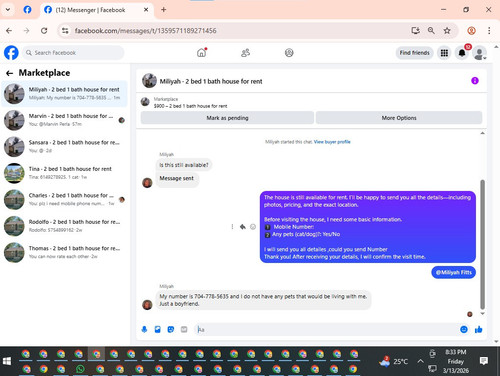Open Sansara chat in Marketplace list
Screen dimensions: 500x376
[65, 146]
